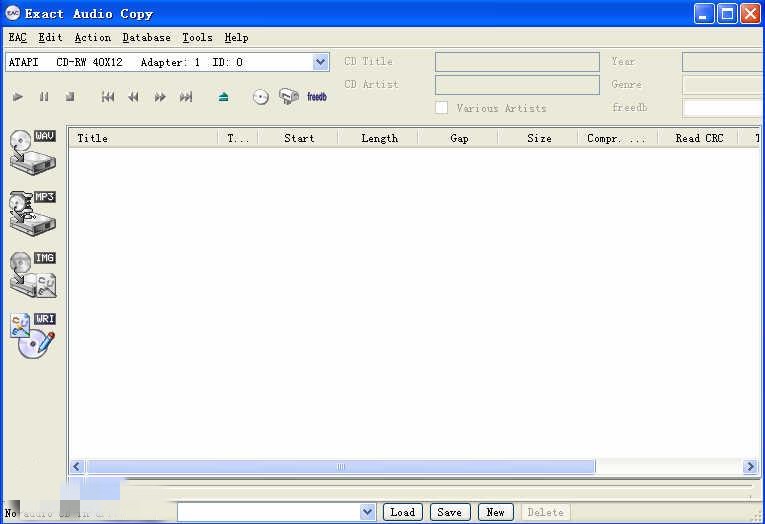Click the Save profile button
The width and height of the screenshot is (765, 524).
coord(449,512)
